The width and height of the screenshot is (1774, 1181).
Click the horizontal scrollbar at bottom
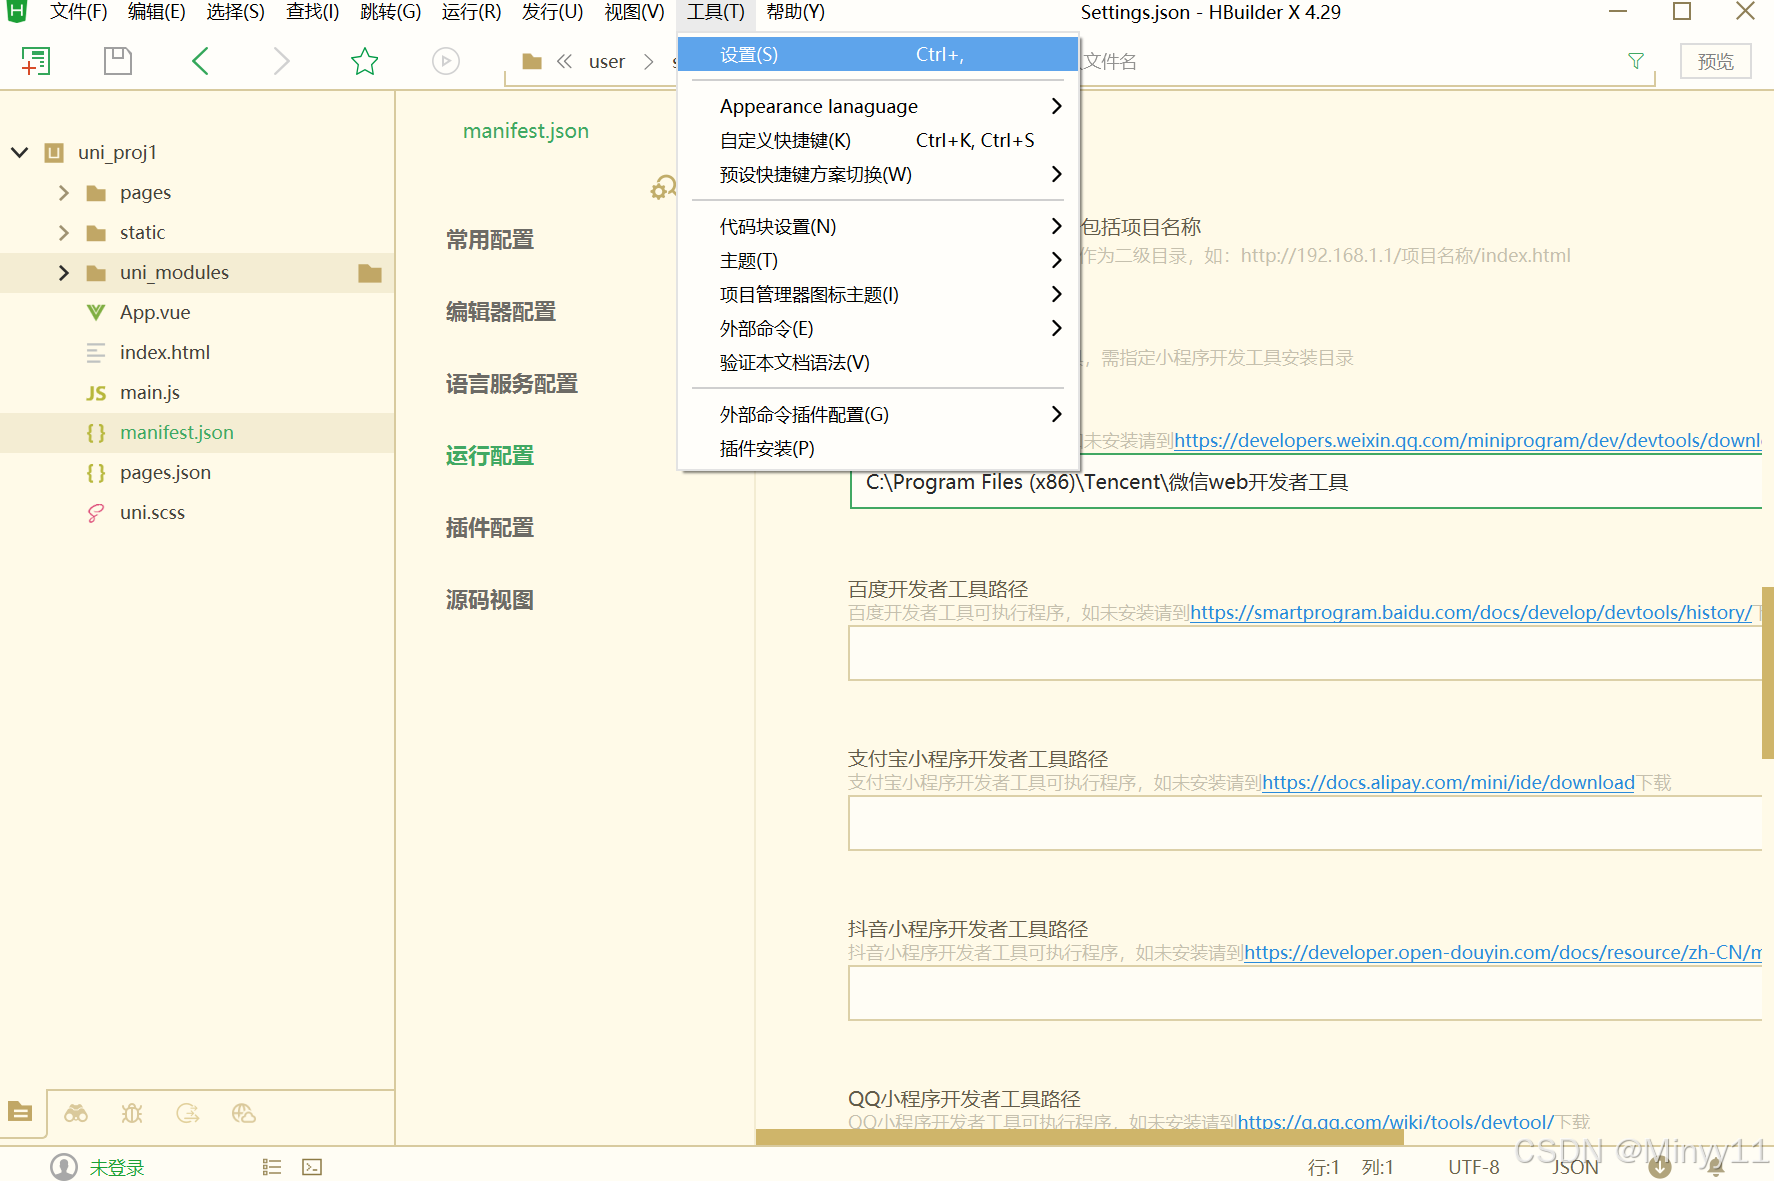pos(1080,1137)
